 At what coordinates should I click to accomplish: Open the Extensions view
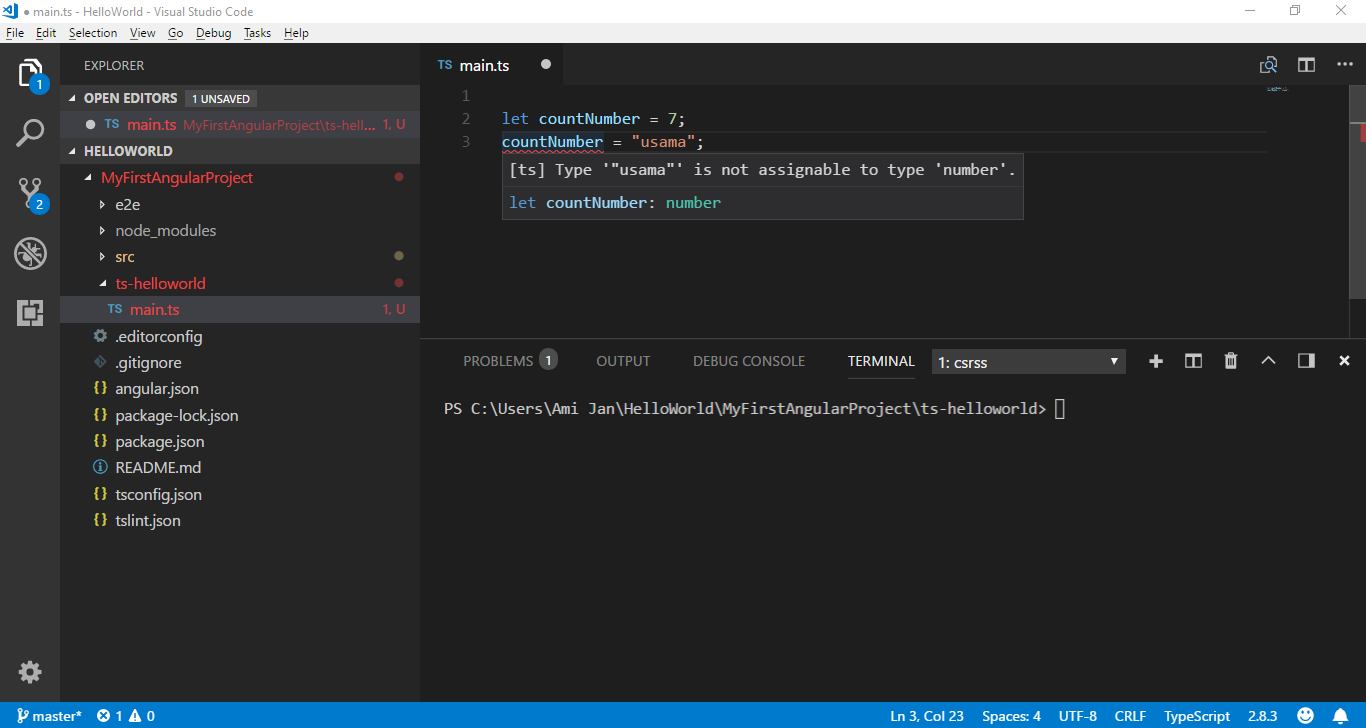pyautogui.click(x=30, y=313)
